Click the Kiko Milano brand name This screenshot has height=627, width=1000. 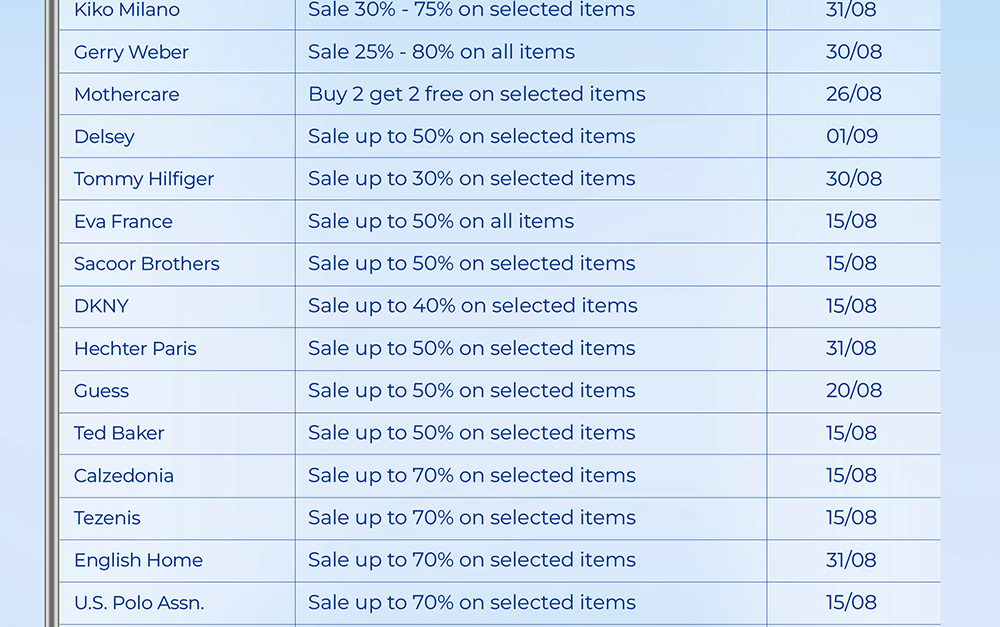click(x=127, y=10)
